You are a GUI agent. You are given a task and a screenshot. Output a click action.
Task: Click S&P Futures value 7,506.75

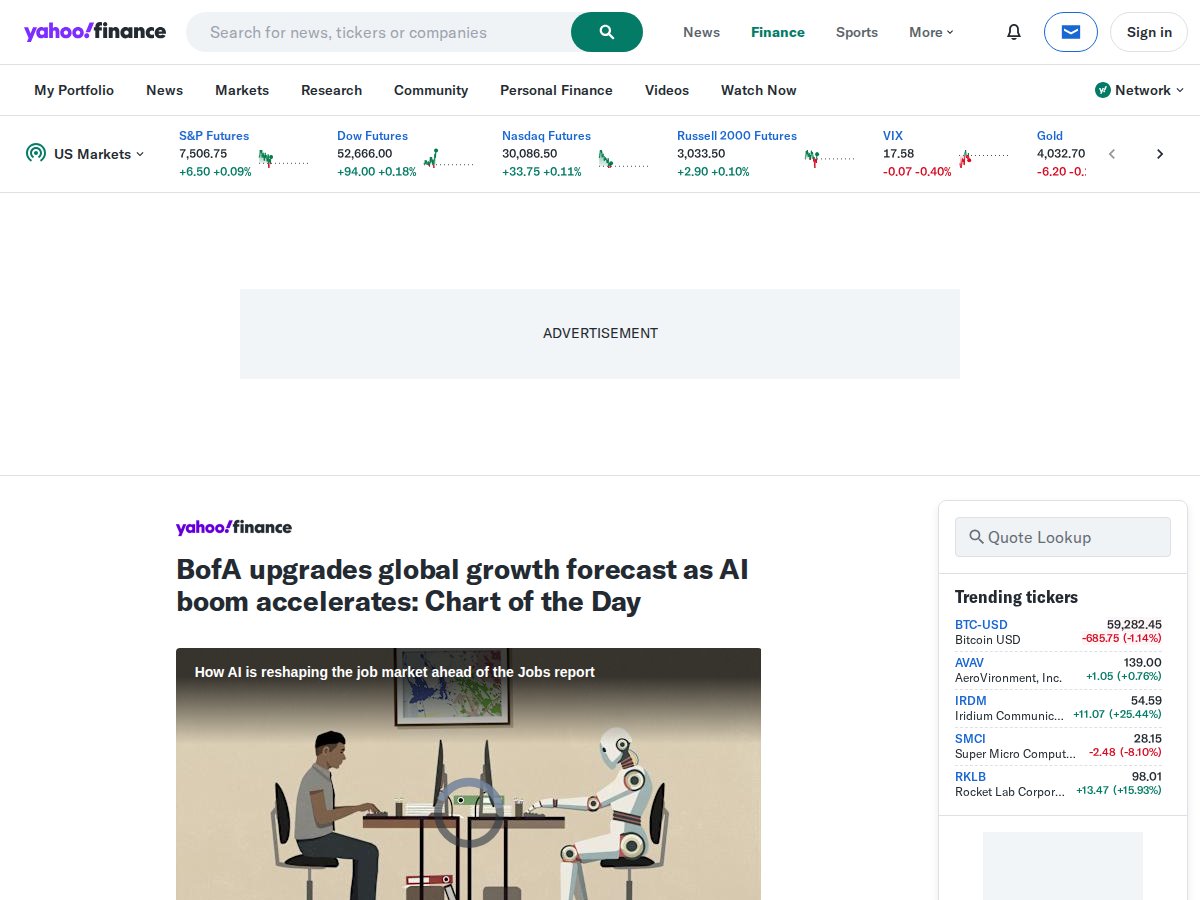coord(203,154)
